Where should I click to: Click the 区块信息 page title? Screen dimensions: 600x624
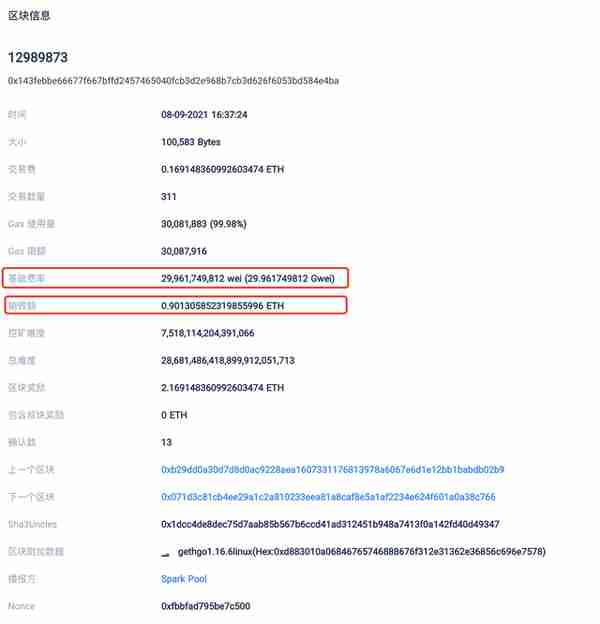[x=29, y=16]
